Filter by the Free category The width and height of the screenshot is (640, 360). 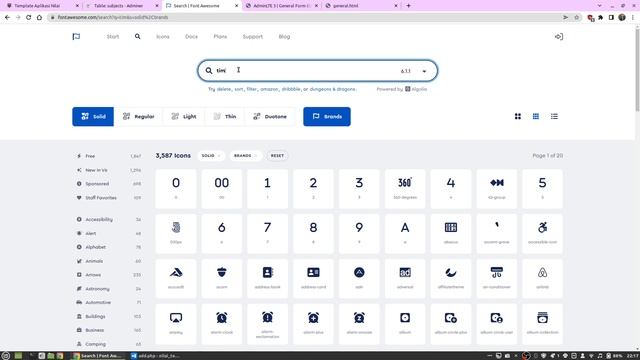point(109,156)
